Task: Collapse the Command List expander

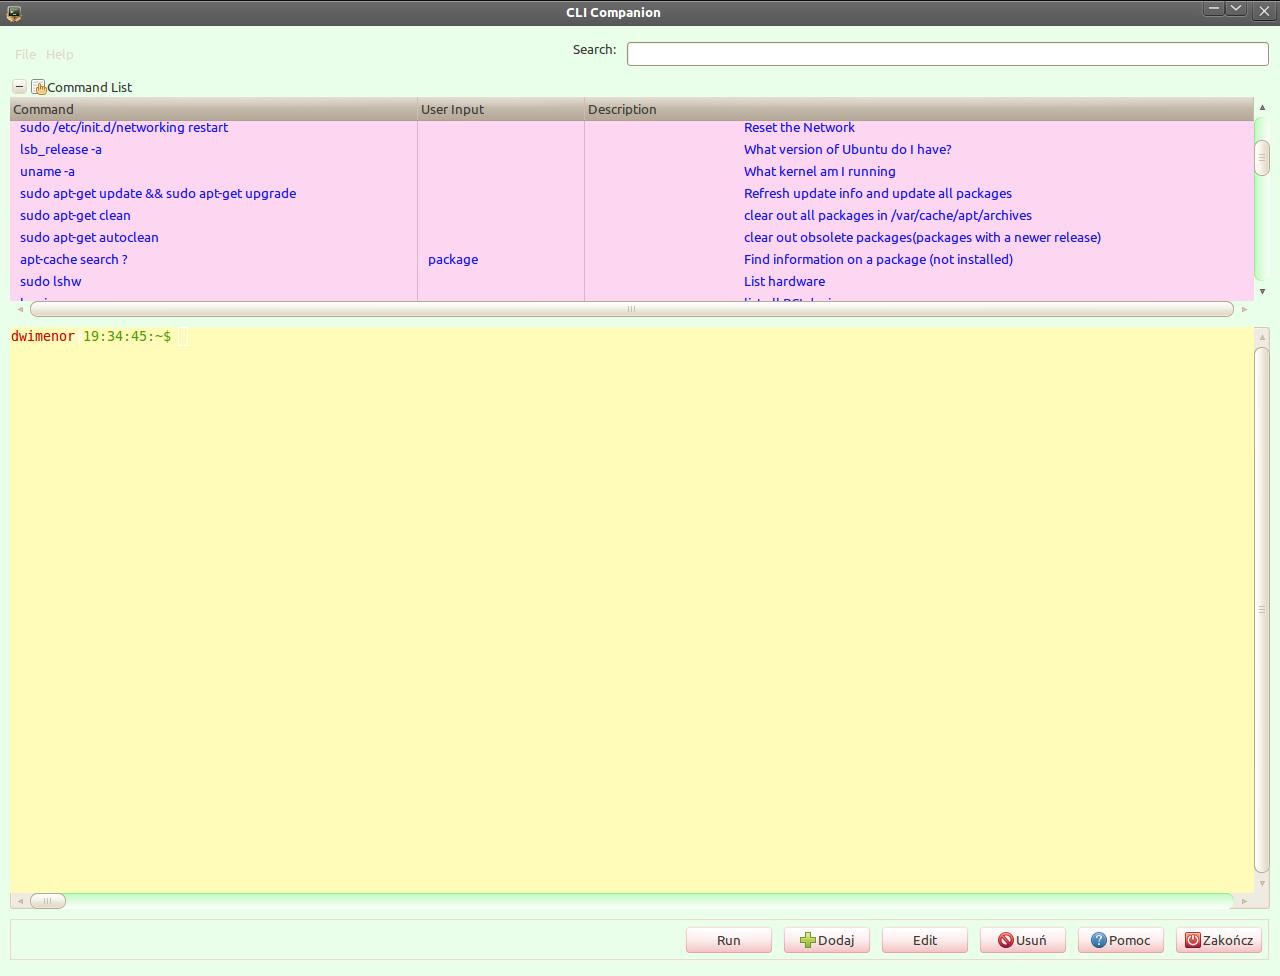Action: pos(19,87)
